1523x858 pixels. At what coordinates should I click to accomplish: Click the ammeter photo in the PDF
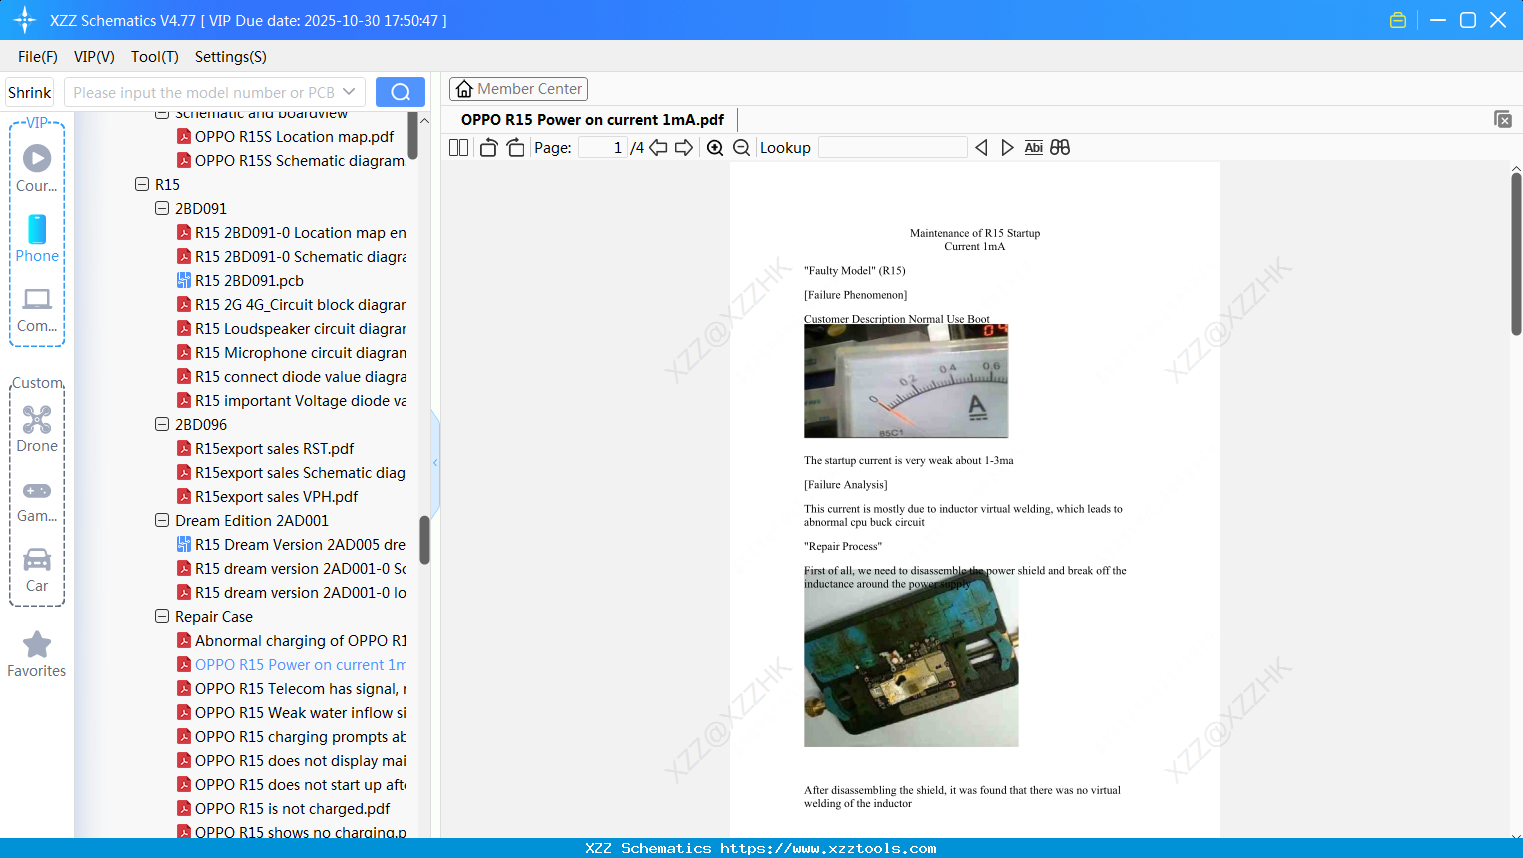(906, 381)
